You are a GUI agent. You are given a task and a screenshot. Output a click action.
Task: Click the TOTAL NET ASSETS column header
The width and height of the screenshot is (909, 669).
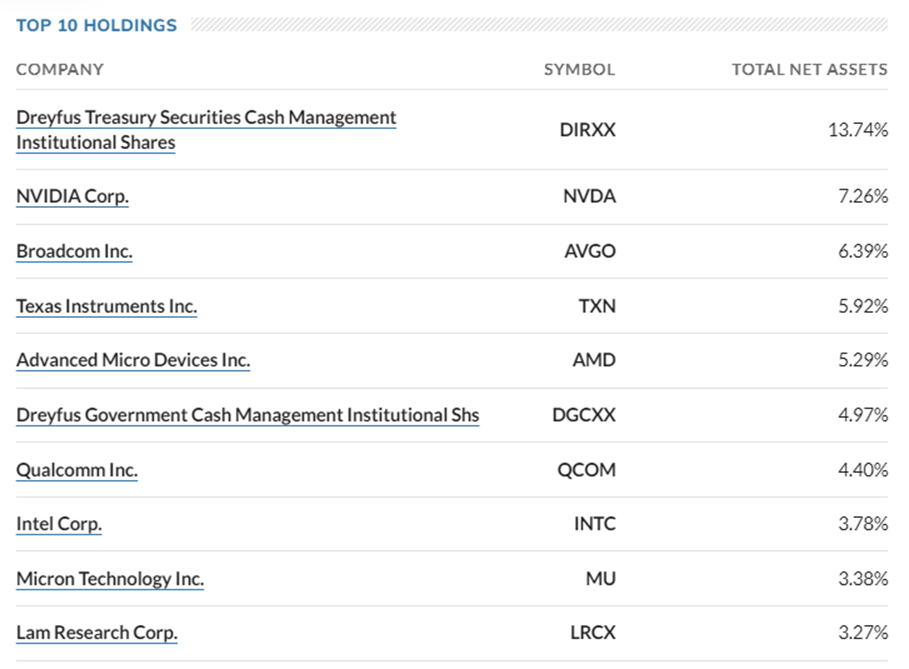pos(809,69)
